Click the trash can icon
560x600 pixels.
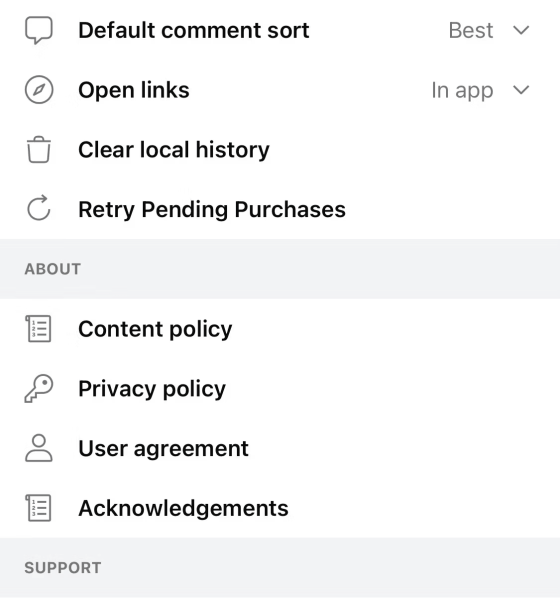coord(39,149)
